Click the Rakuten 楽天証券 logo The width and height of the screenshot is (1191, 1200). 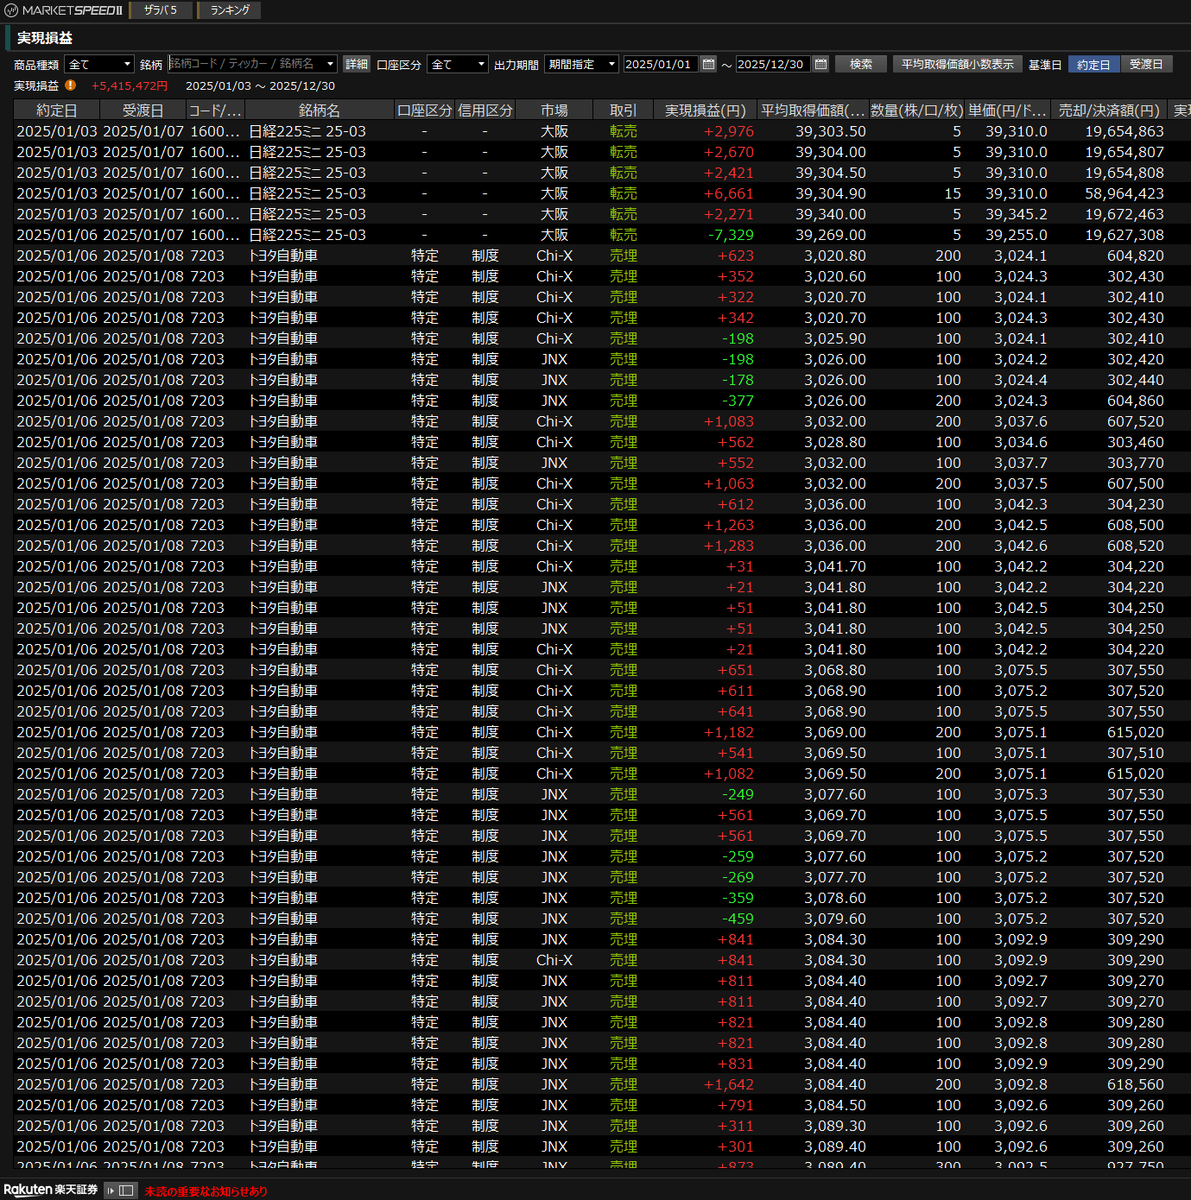pos(51,1190)
